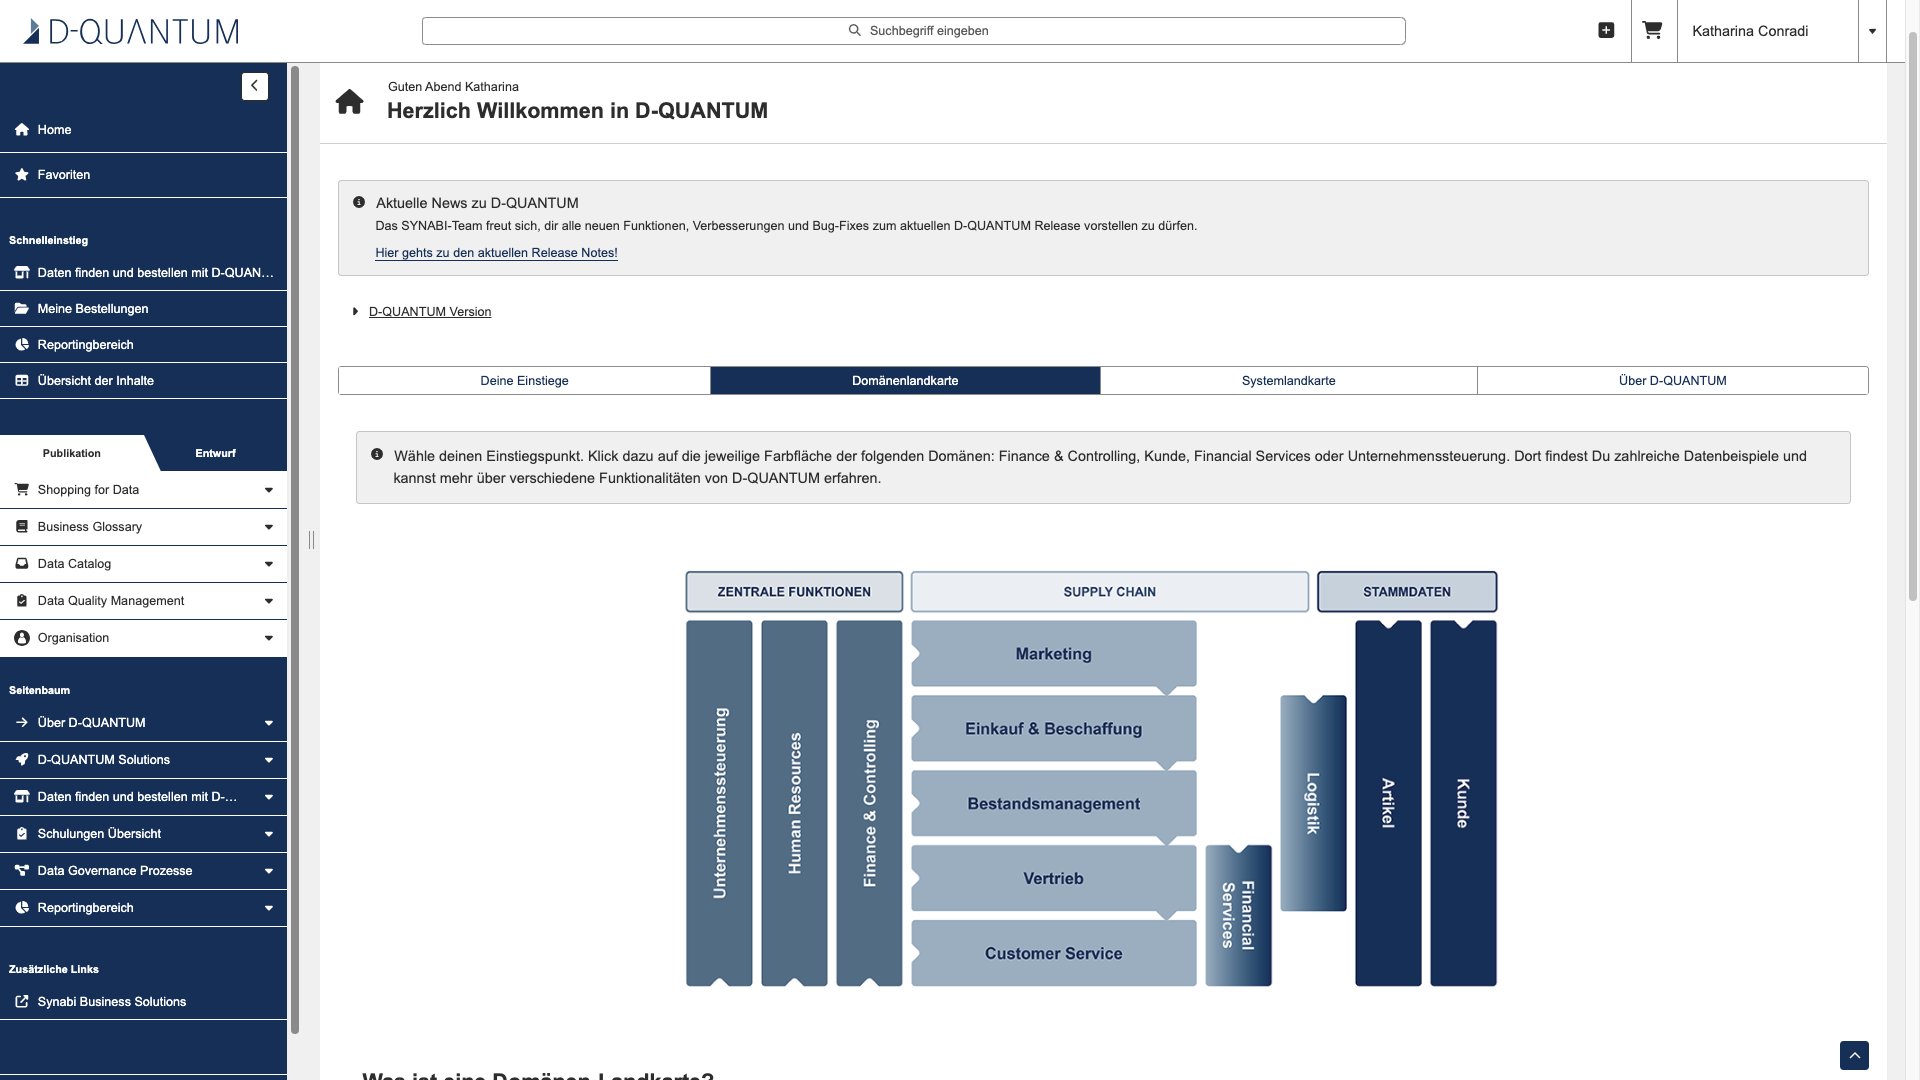This screenshot has width=1920, height=1080.
Task: Open Synabi Business Solutions link
Action: (143, 1002)
